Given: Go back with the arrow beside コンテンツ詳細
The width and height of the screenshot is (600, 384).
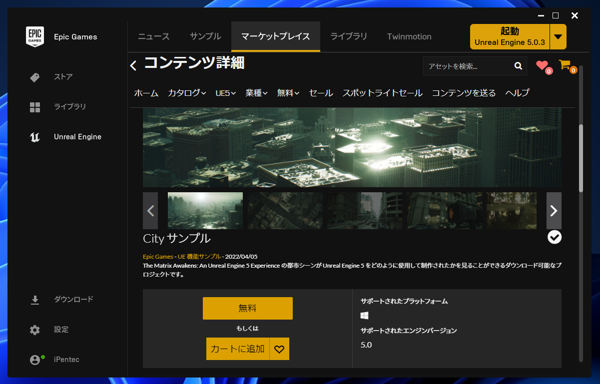Looking at the screenshot, I should [133, 65].
